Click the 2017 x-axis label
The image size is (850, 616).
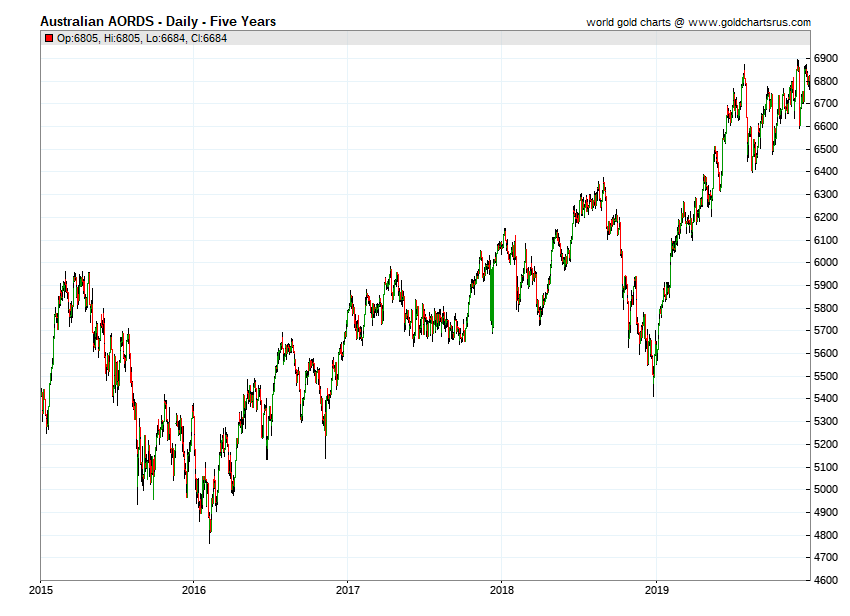347,591
